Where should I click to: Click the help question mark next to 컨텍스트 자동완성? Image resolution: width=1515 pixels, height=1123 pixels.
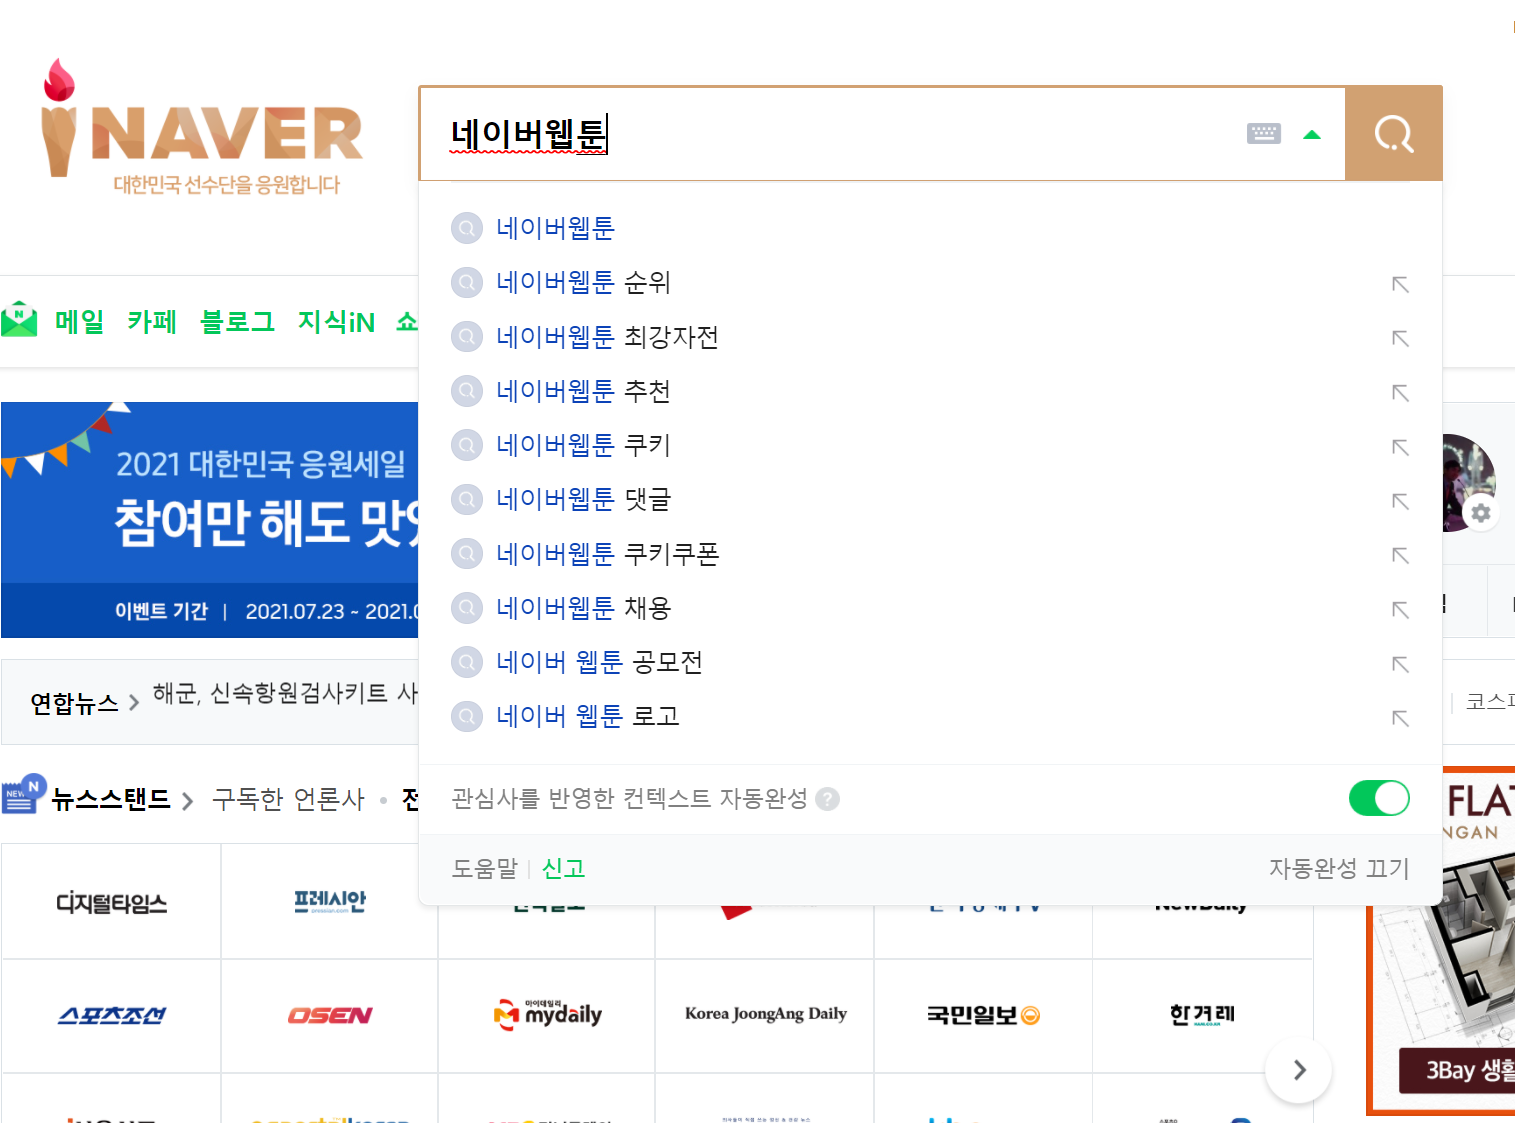[x=827, y=799]
